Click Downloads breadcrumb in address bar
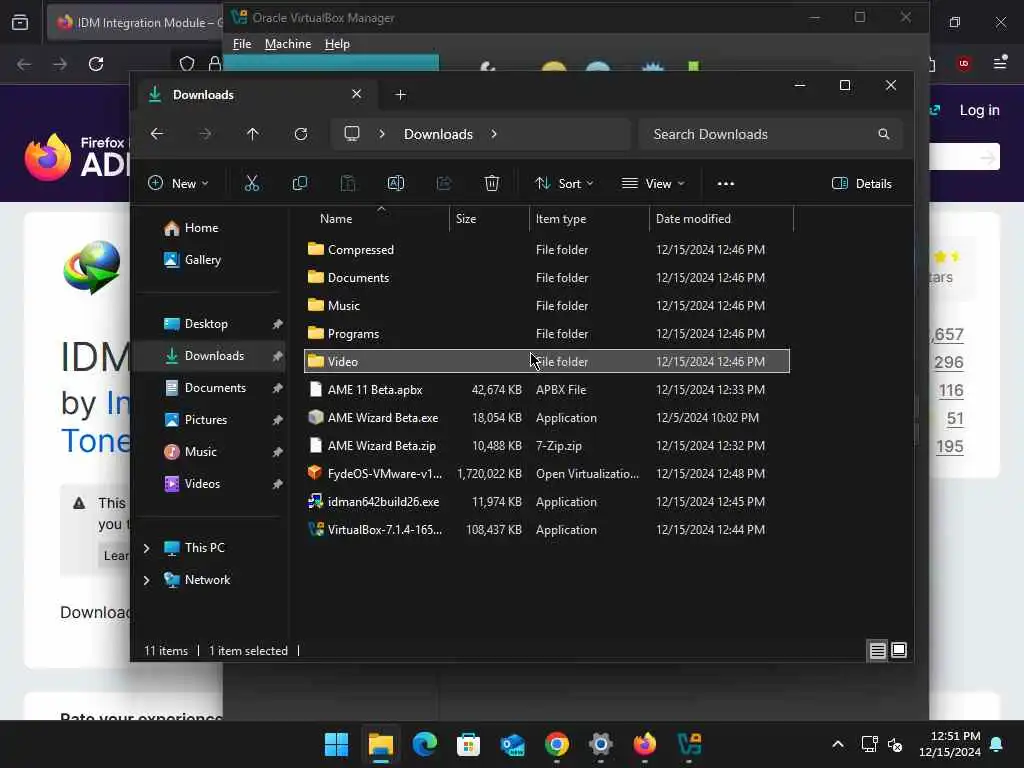1024x768 pixels. (438, 134)
